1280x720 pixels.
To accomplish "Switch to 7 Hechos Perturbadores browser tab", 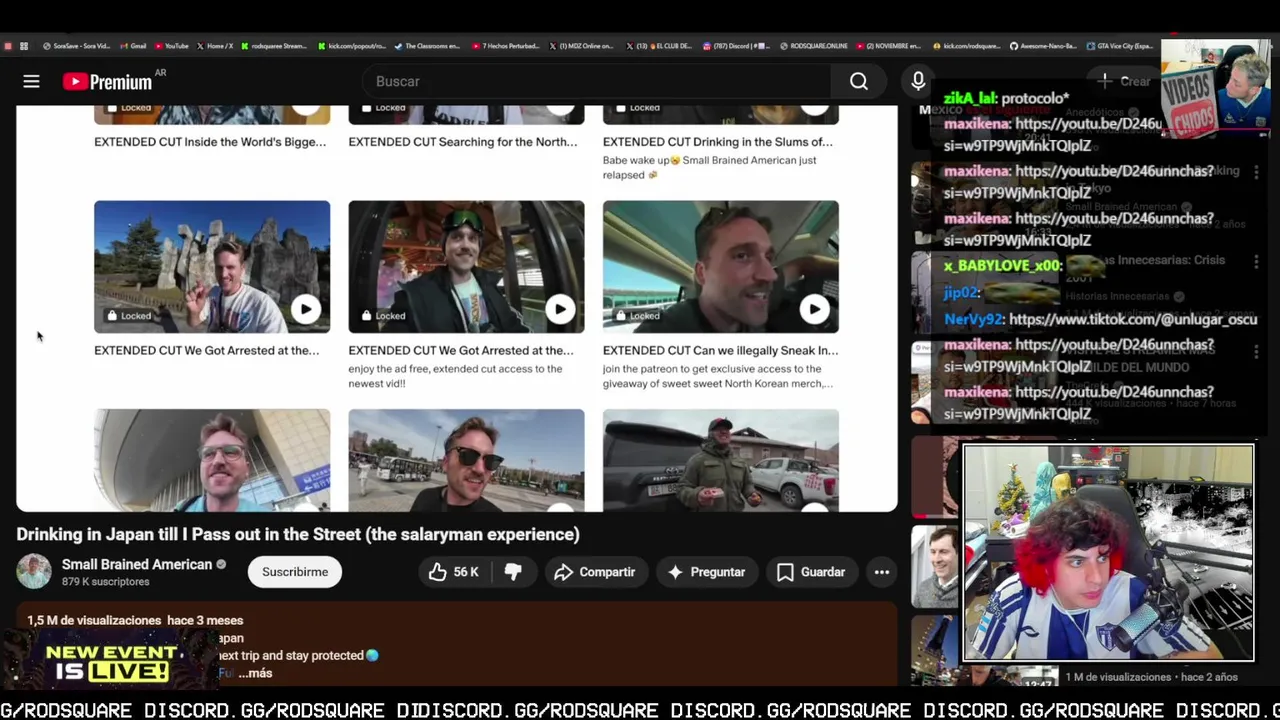I will [506, 46].
